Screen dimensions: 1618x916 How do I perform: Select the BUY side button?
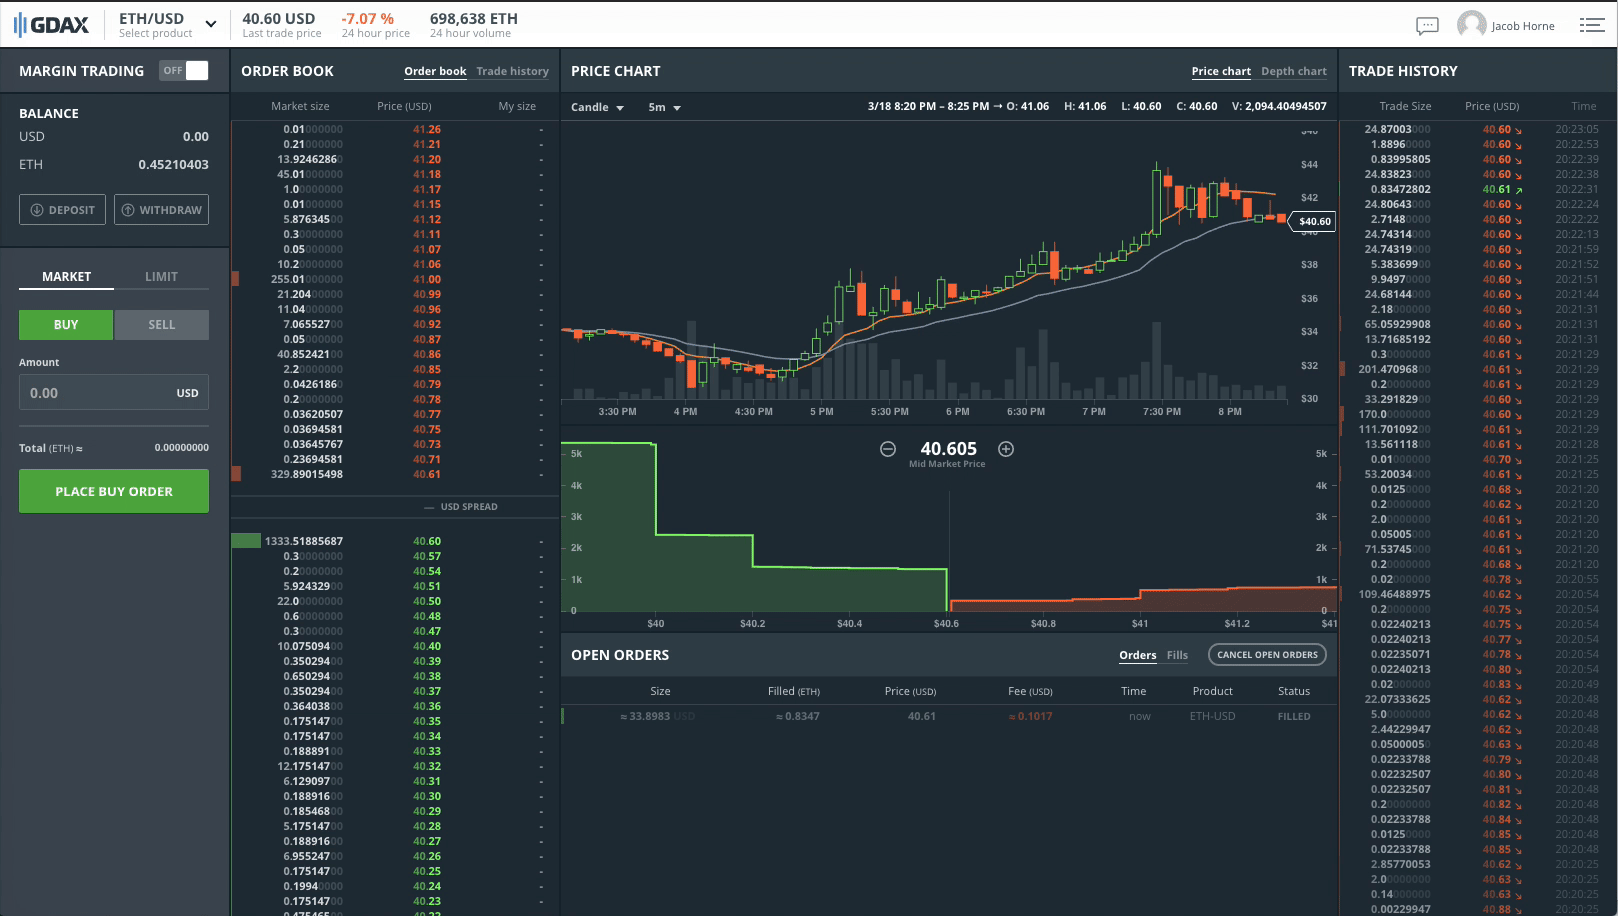[66, 325]
